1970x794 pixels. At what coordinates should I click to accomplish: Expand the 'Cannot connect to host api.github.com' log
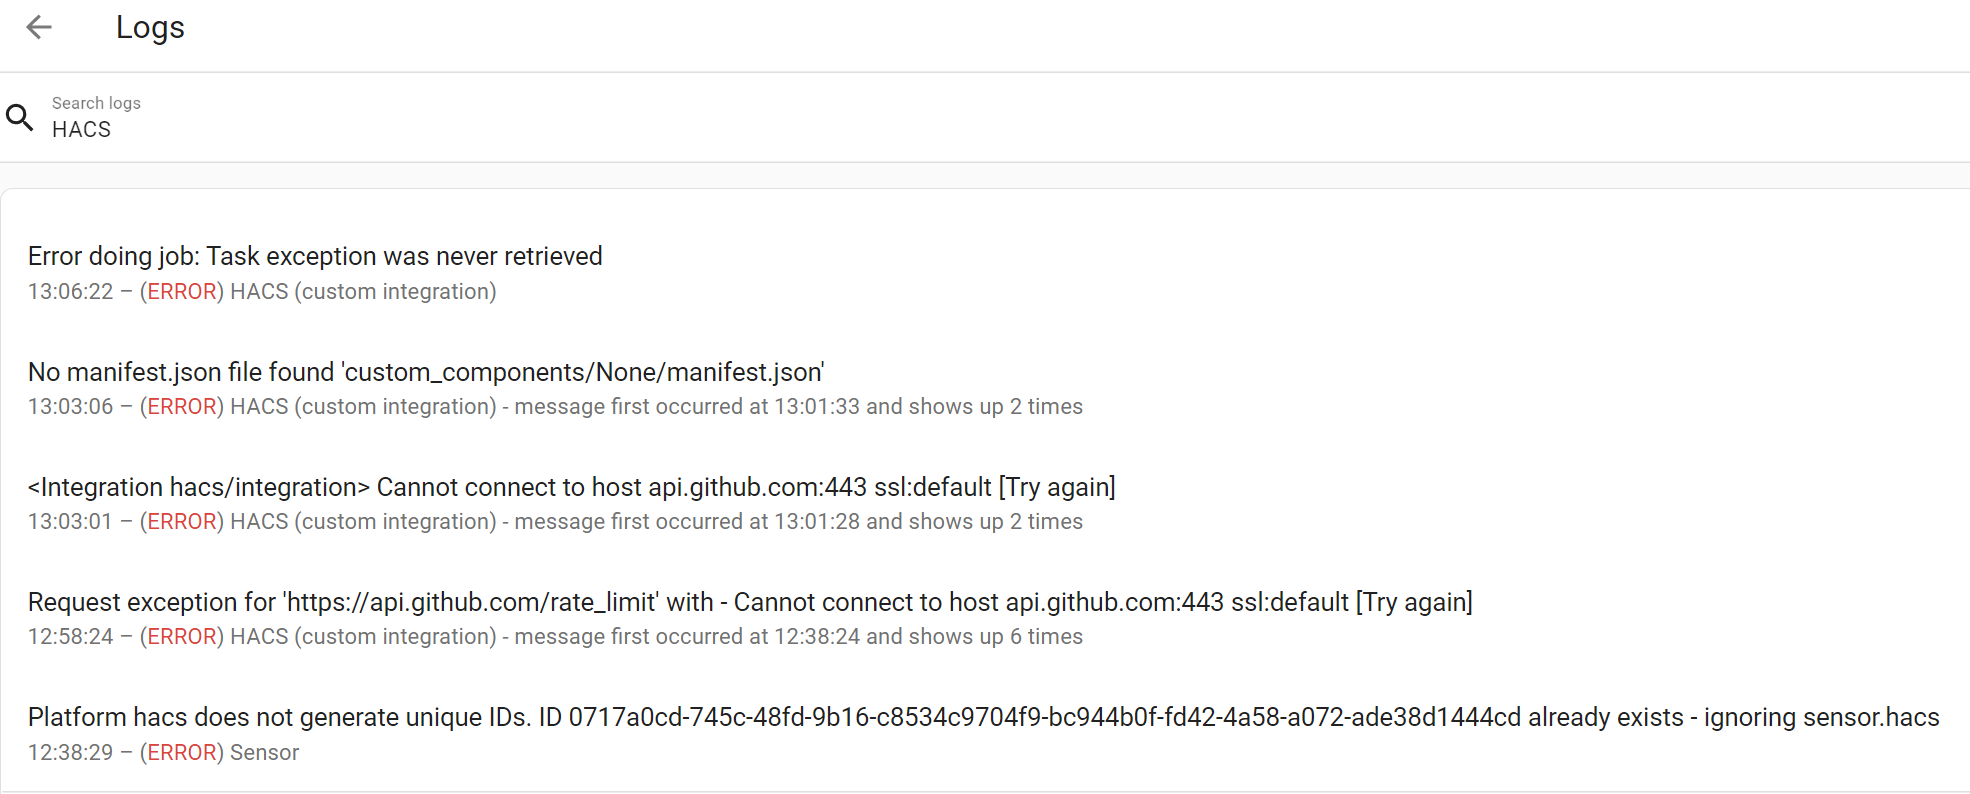point(572,487)
